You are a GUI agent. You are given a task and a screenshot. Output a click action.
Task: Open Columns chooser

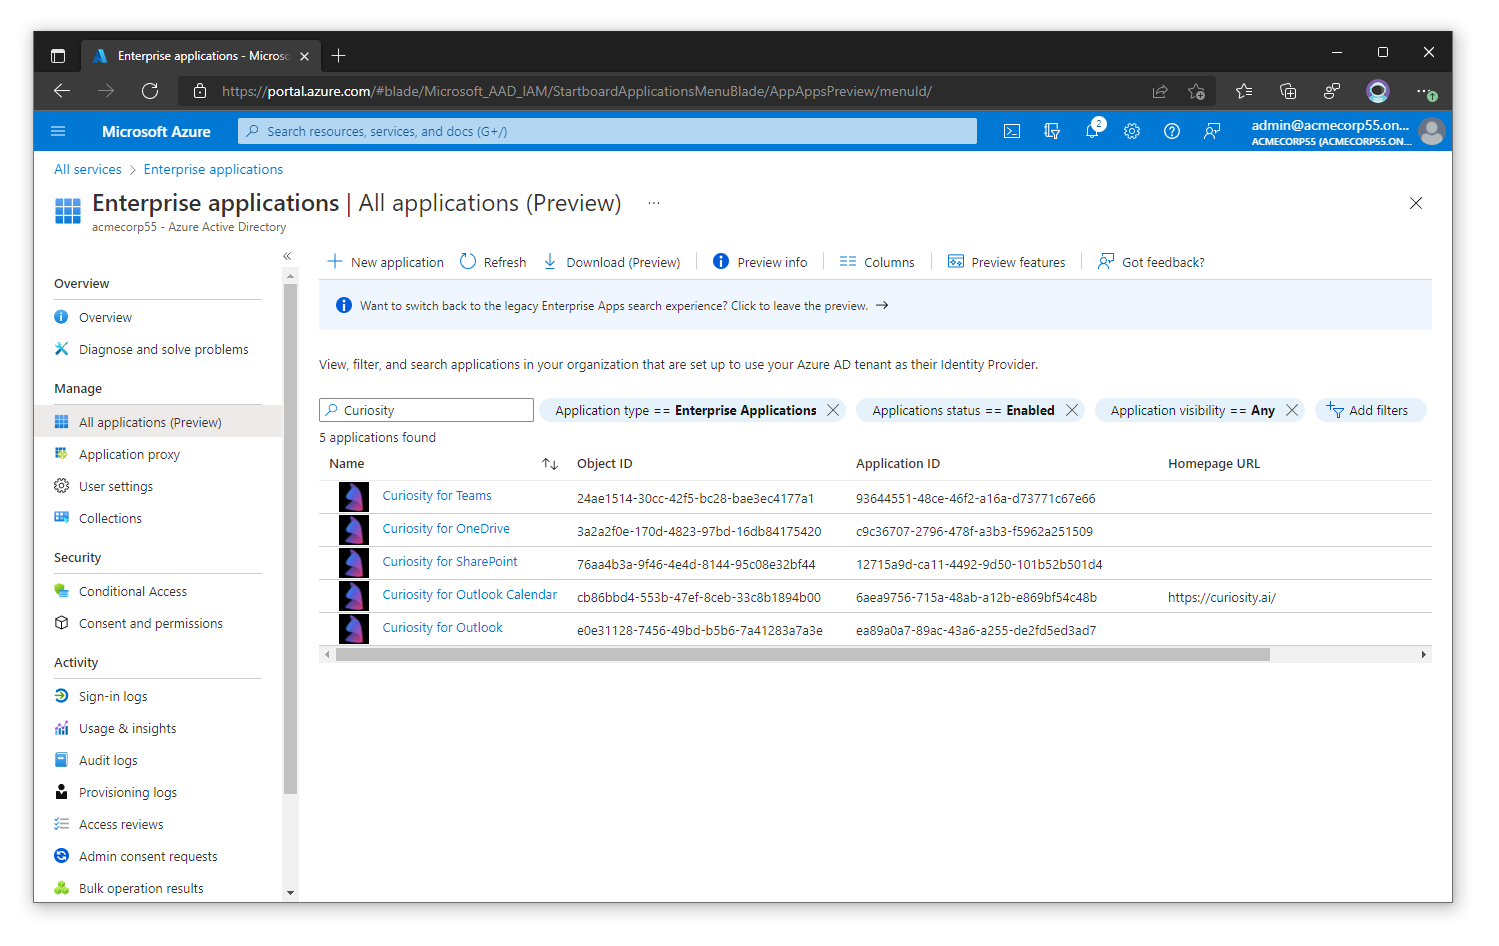(x=877, y=262)
